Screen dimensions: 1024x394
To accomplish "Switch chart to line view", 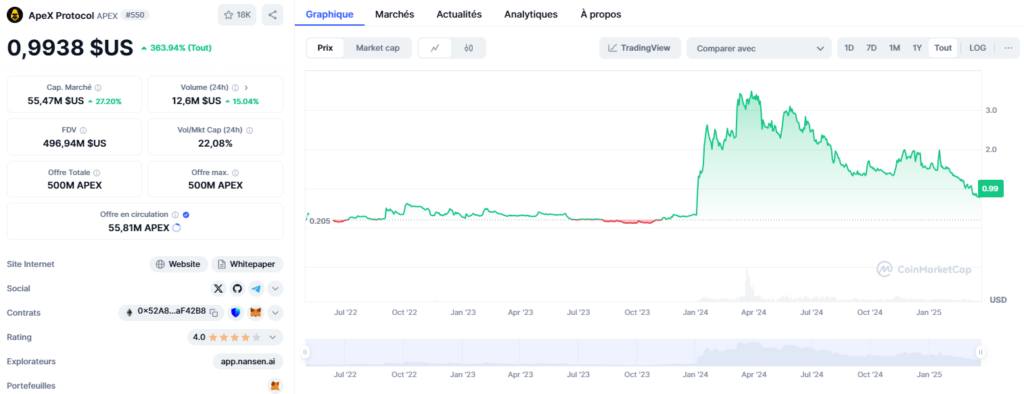I will coord(435,48).
